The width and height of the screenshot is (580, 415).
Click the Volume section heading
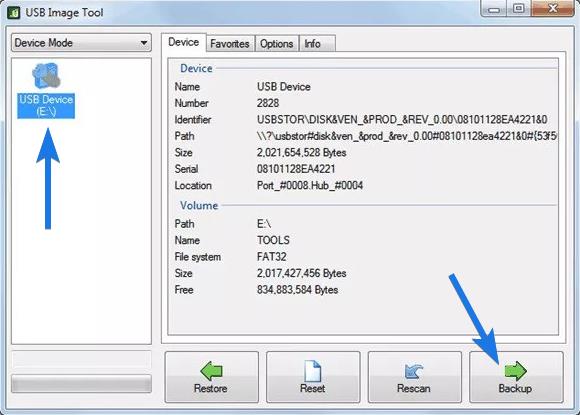coord(199,206)
